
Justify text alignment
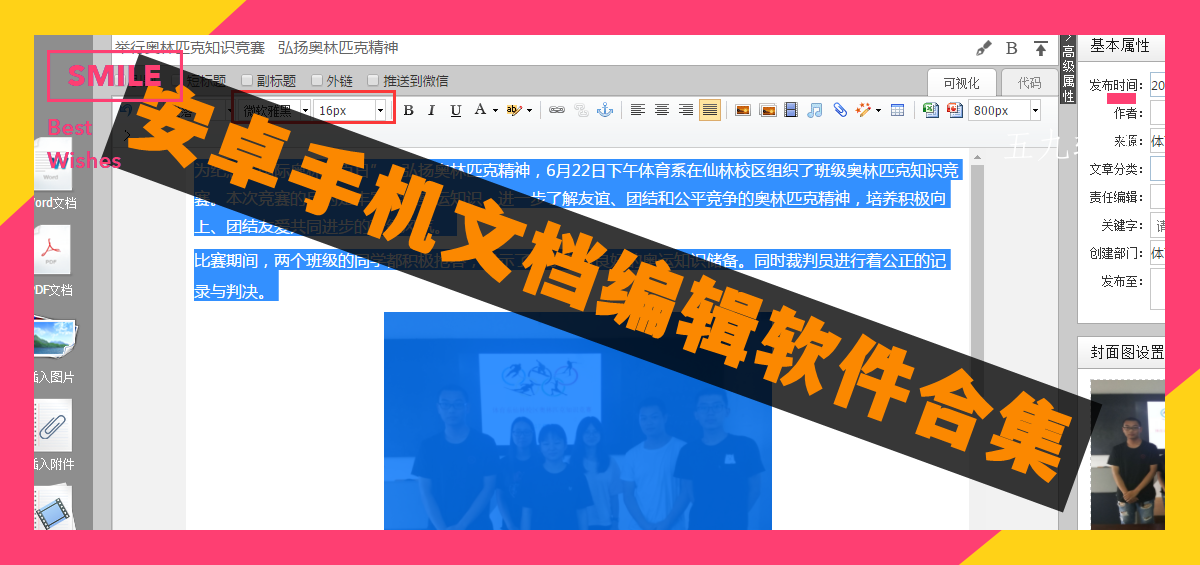(x=710, y=110)
